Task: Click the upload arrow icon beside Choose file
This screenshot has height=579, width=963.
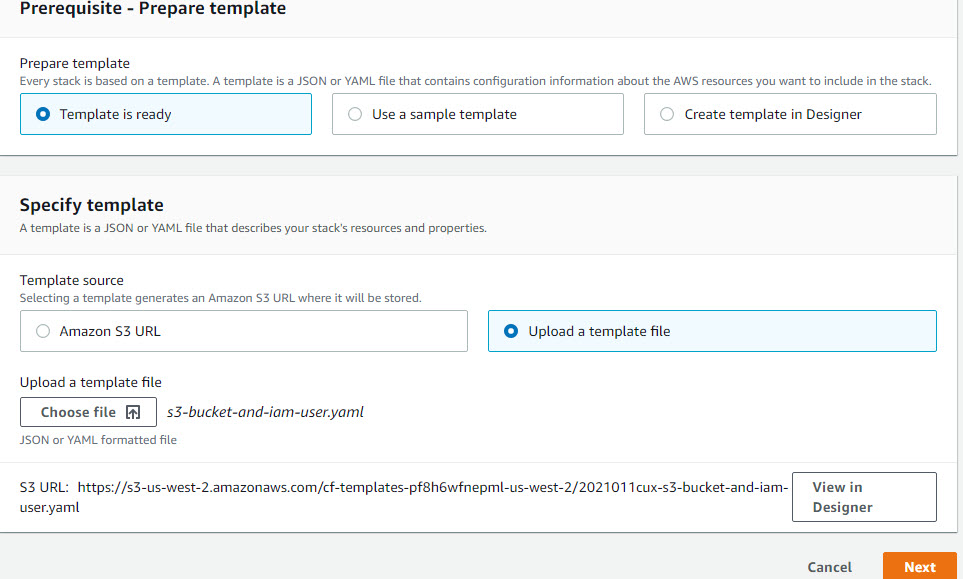Action: [x=133, y=412]
